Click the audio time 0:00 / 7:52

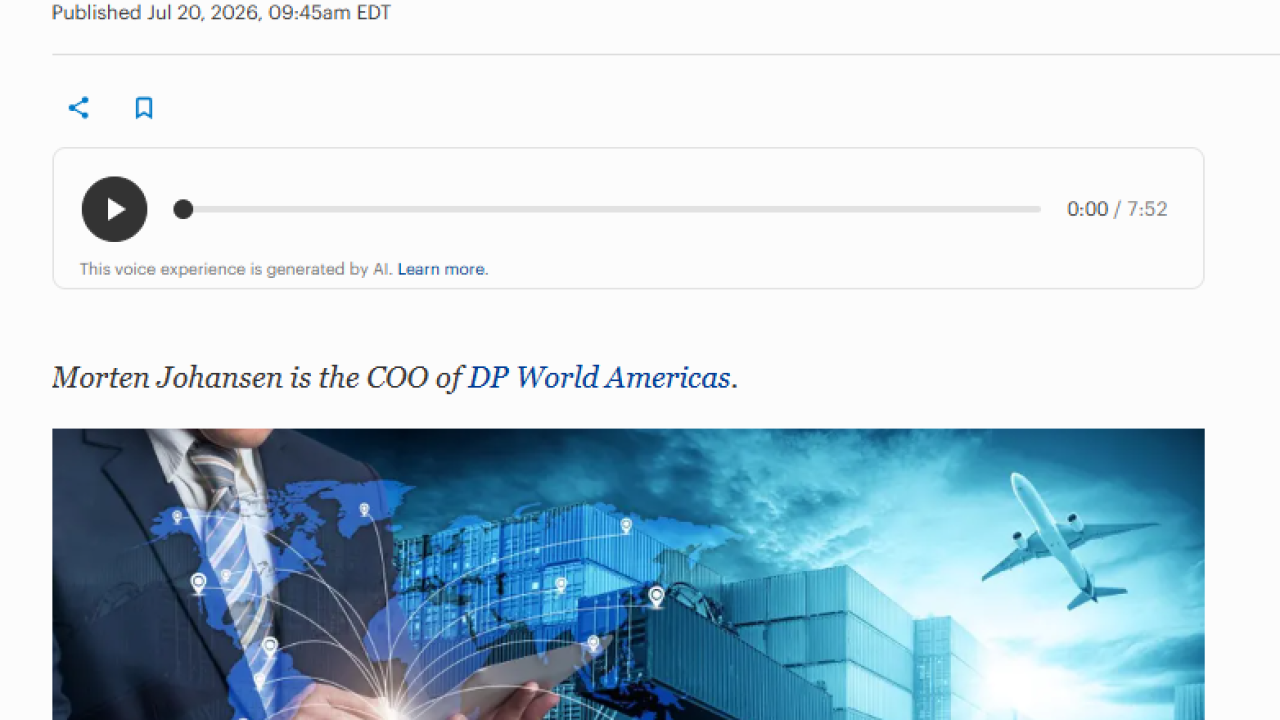(1117, 209)
